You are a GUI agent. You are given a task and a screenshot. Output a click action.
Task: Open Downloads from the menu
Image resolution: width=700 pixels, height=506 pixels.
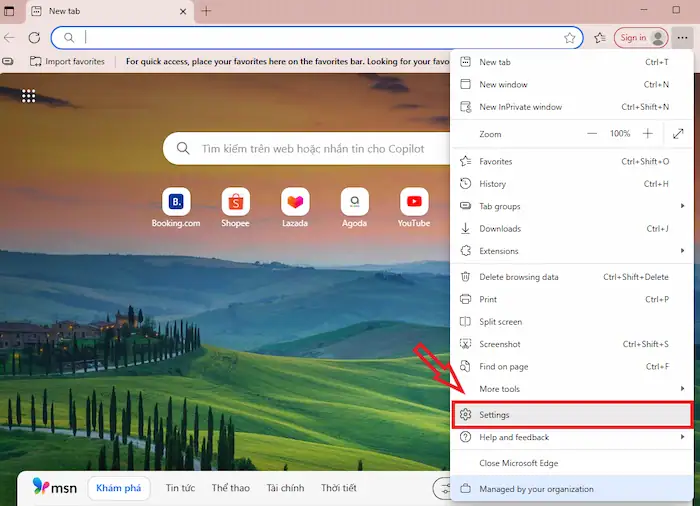point(572,229)
